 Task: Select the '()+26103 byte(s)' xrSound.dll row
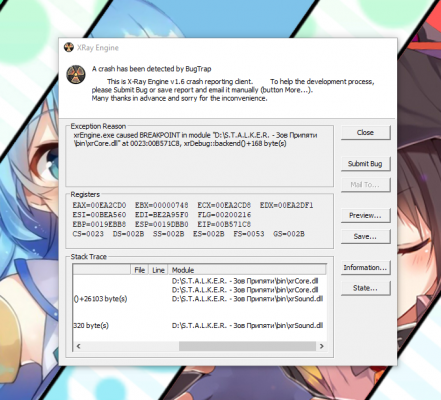pos(199,299)
